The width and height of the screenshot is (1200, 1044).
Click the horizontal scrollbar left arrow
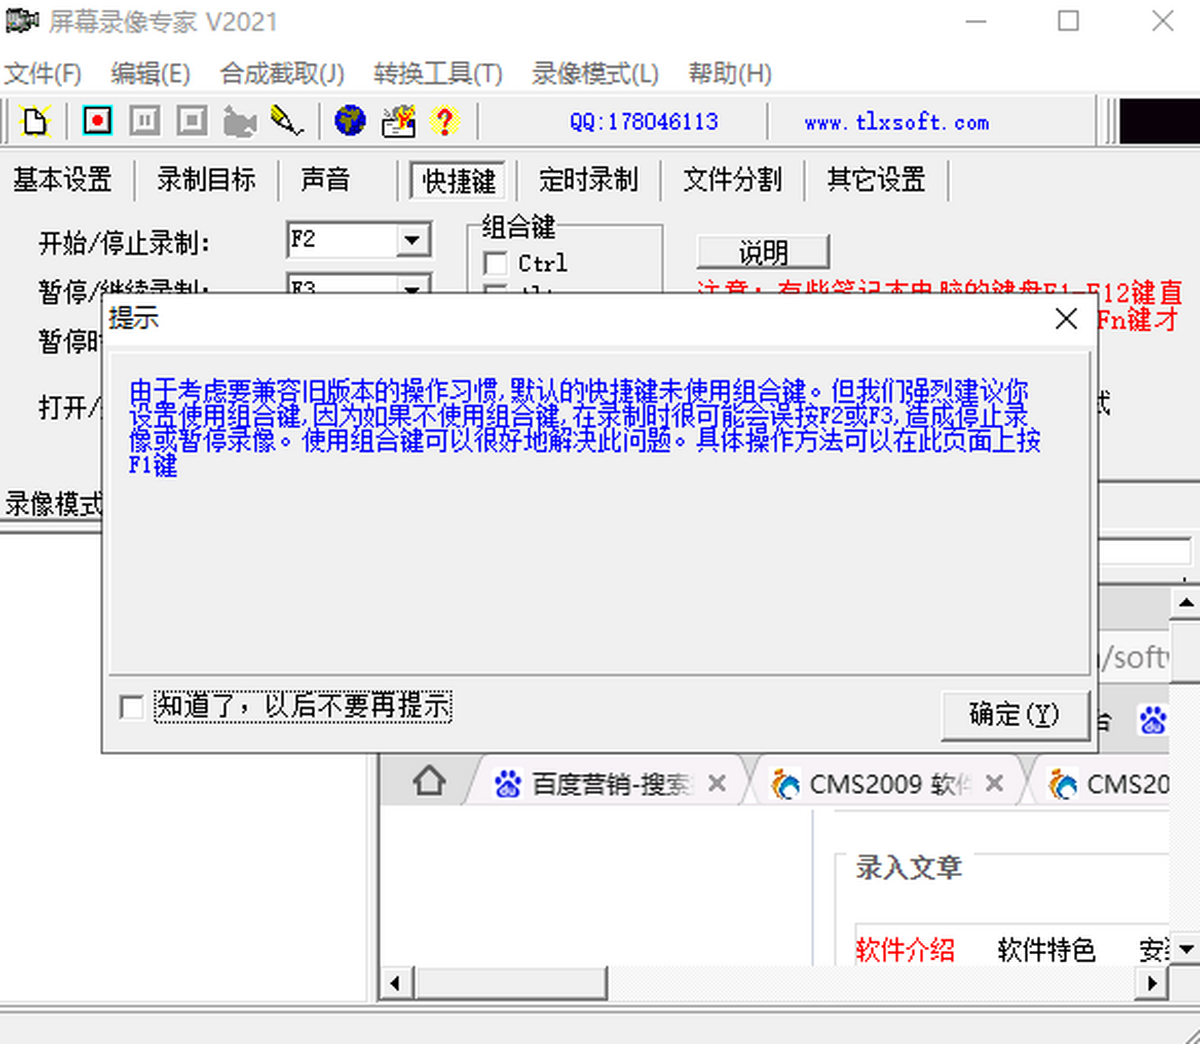pos(395,983)
